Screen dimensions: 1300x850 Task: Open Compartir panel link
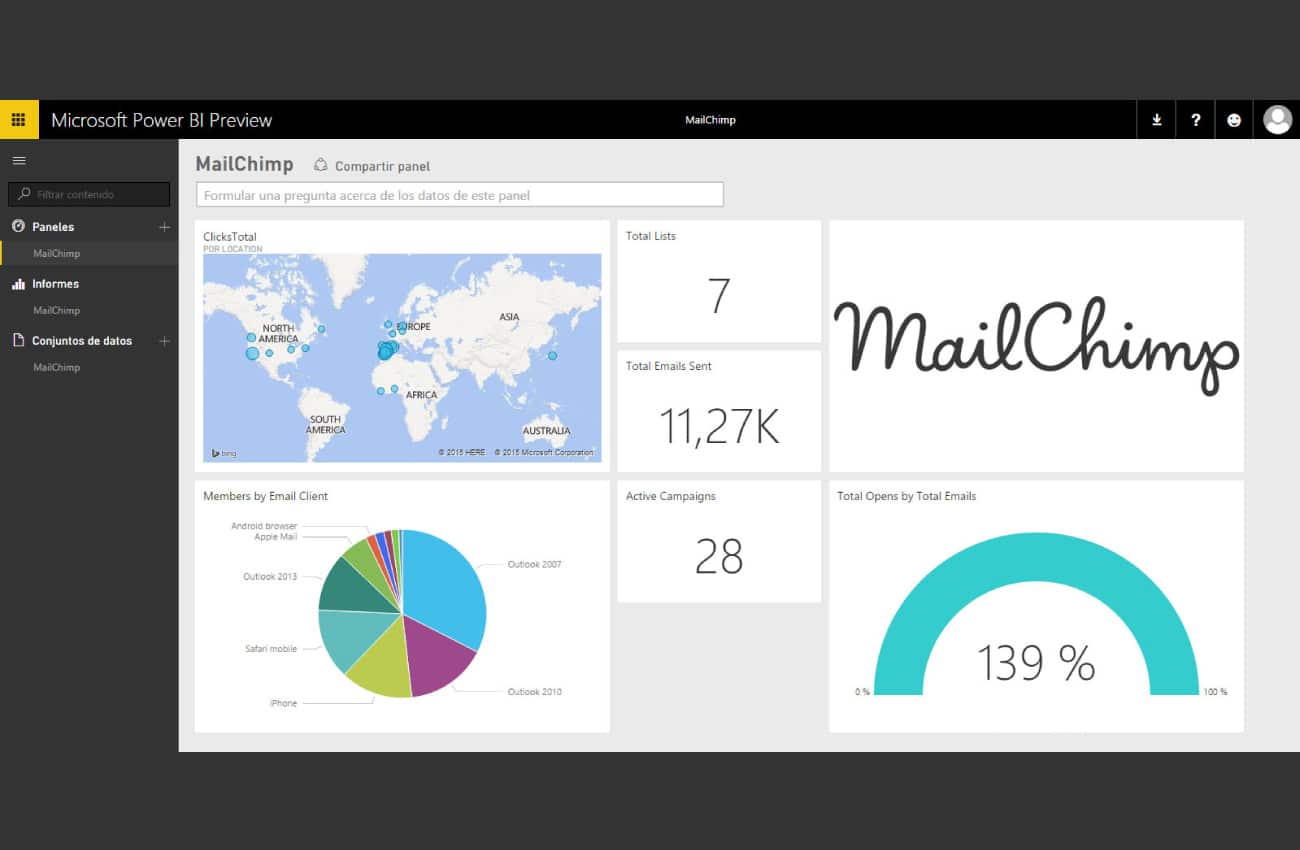(x=382, y=166)
